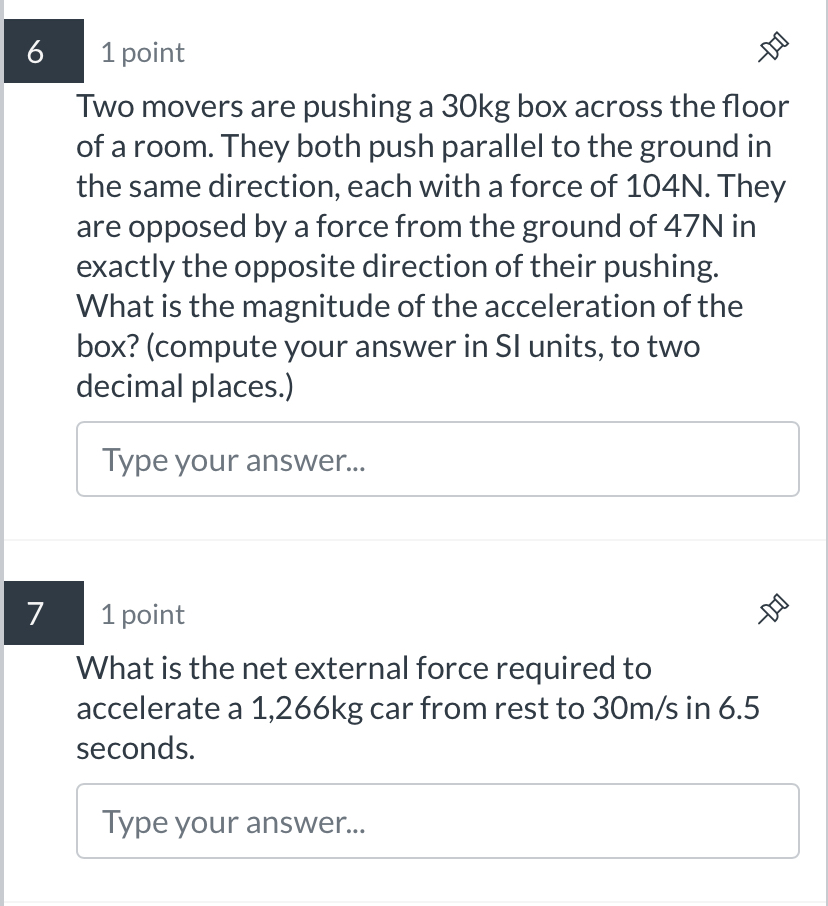Select the '1 point' label on question 6
Screen dimensions: 828x906
tap(141, 52)
